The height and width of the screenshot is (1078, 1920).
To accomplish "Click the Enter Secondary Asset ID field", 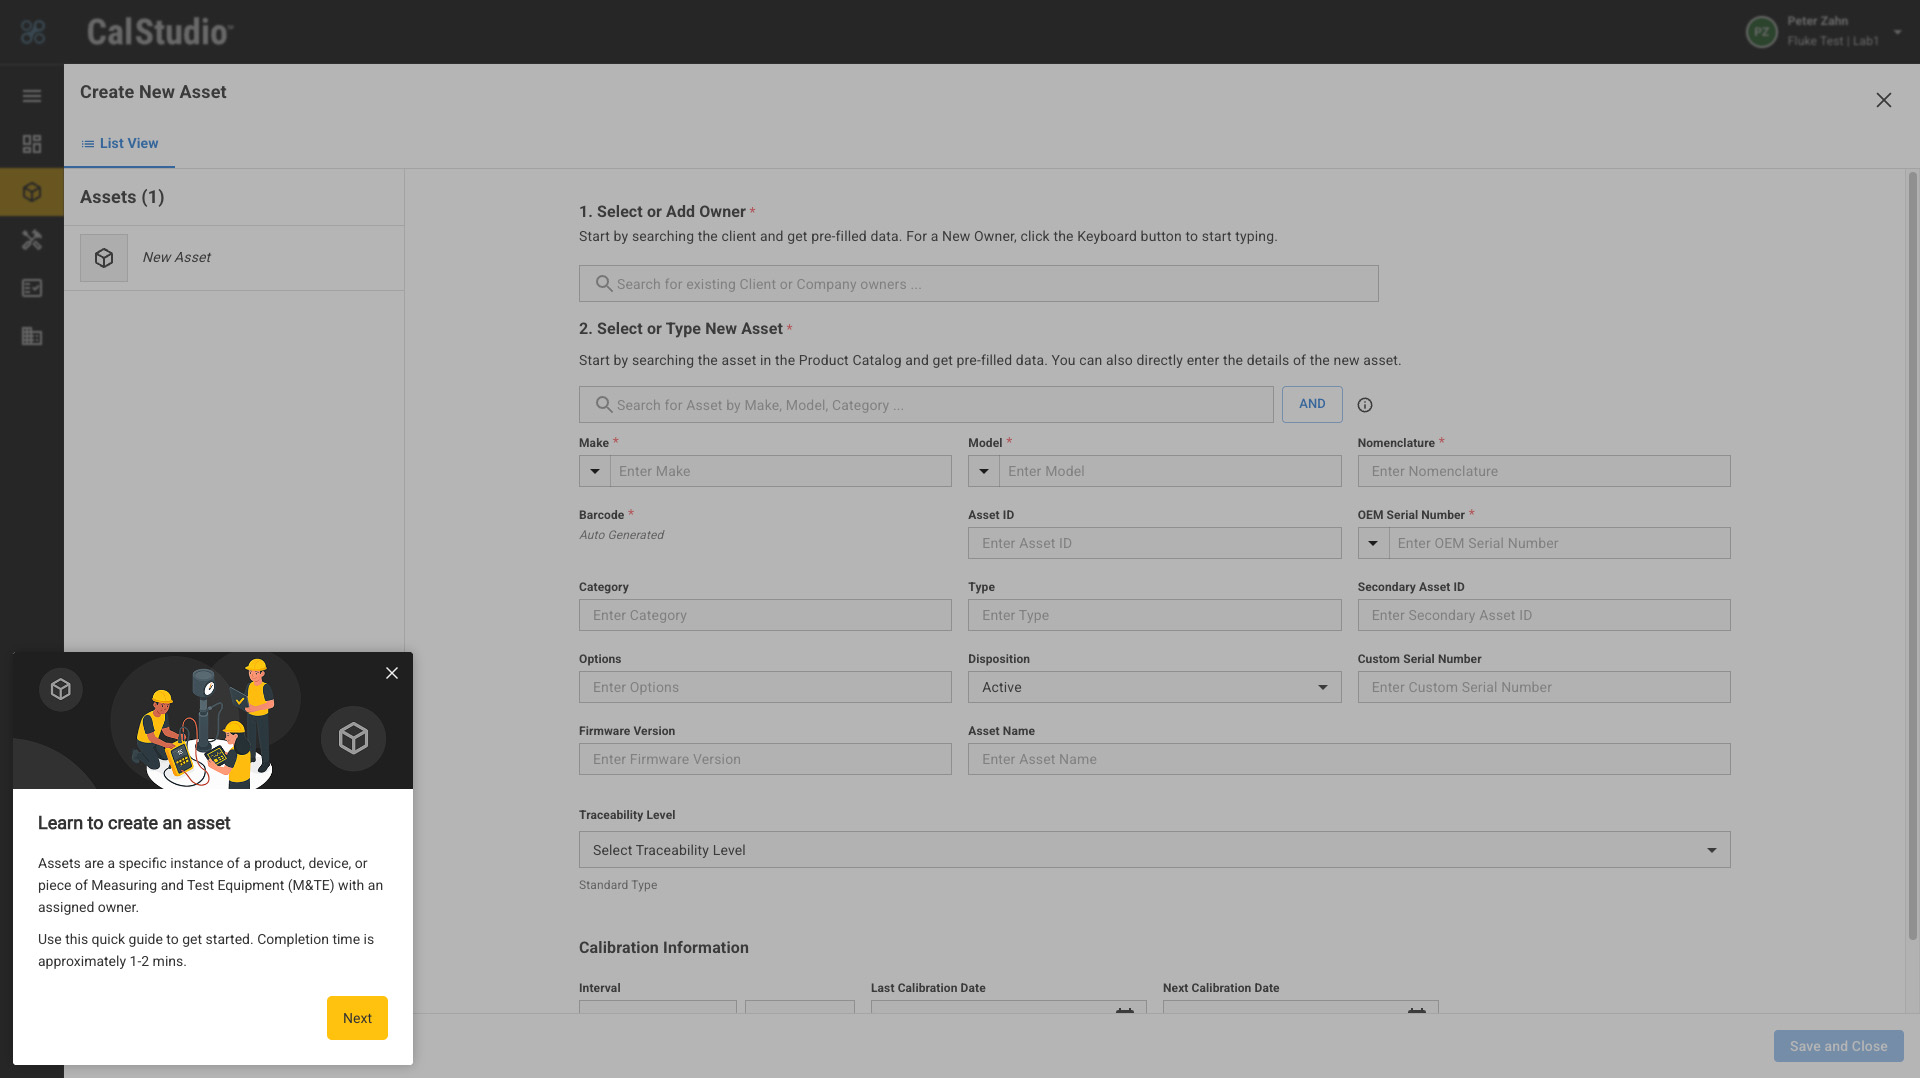I will [1544, 615].
